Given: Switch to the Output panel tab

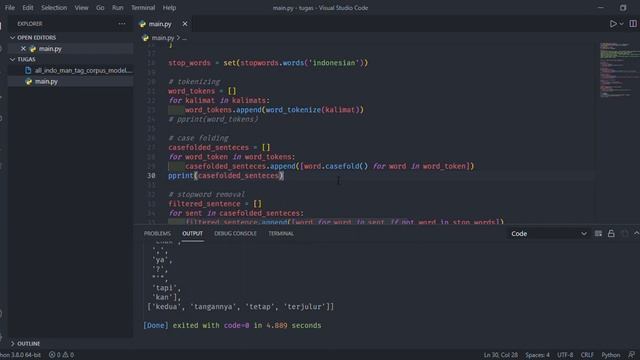Looking at the screenshot, I should pos(192,233).
